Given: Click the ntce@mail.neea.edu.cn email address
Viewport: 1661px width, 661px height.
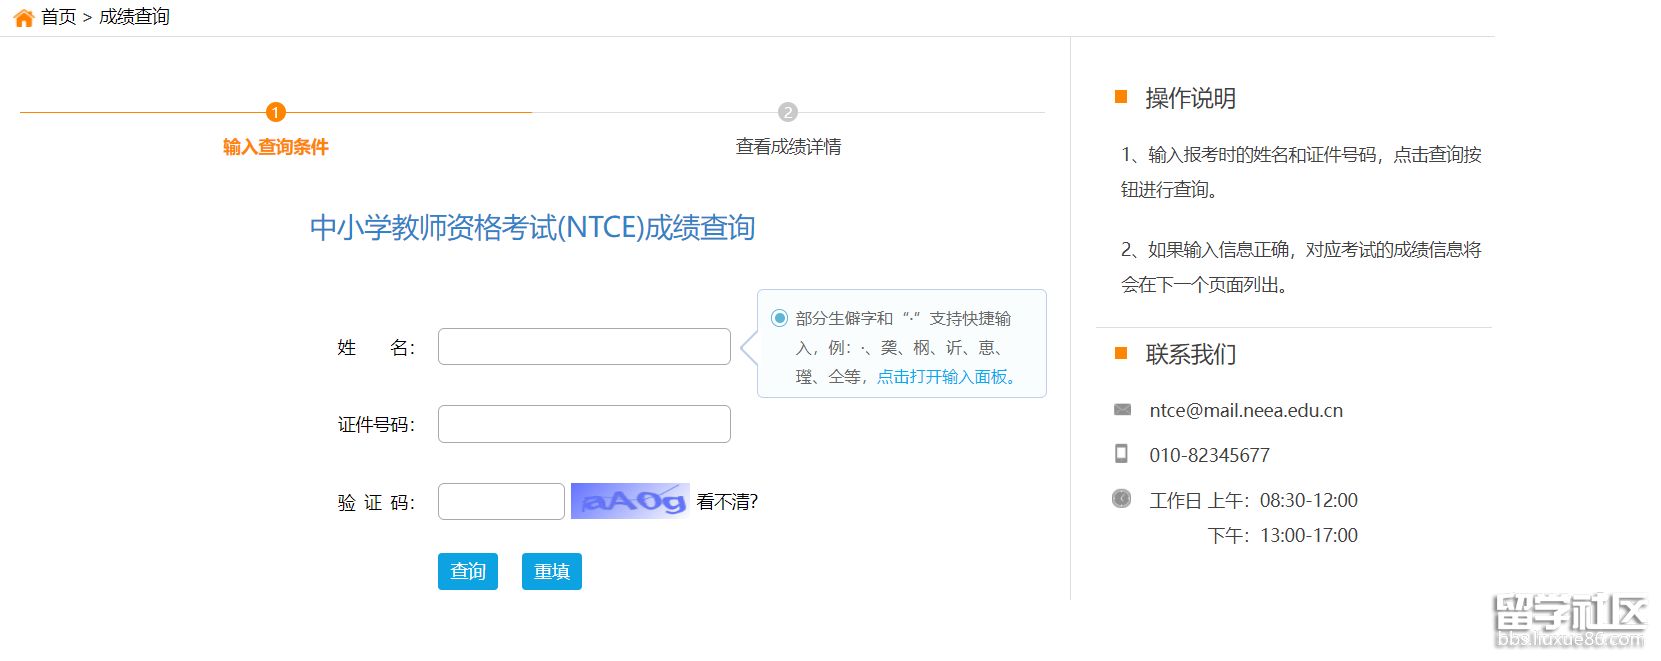Looking at the screenshot, I should [x=1246, y=410].
